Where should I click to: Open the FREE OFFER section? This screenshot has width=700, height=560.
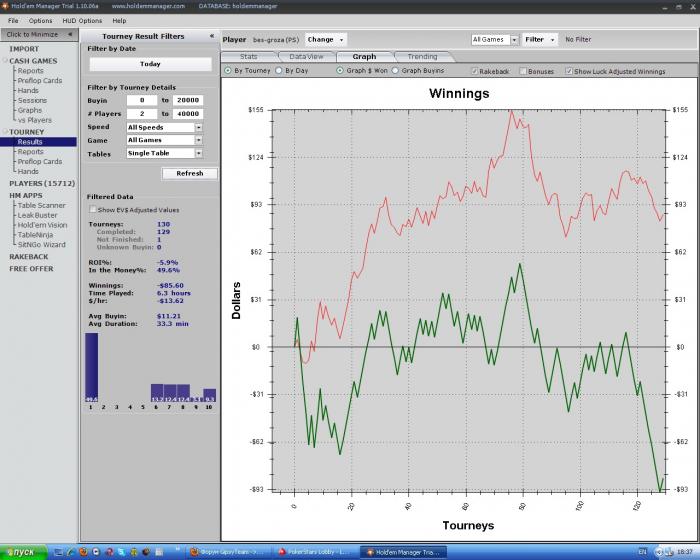pyautogui.click(x=31, y=269)
